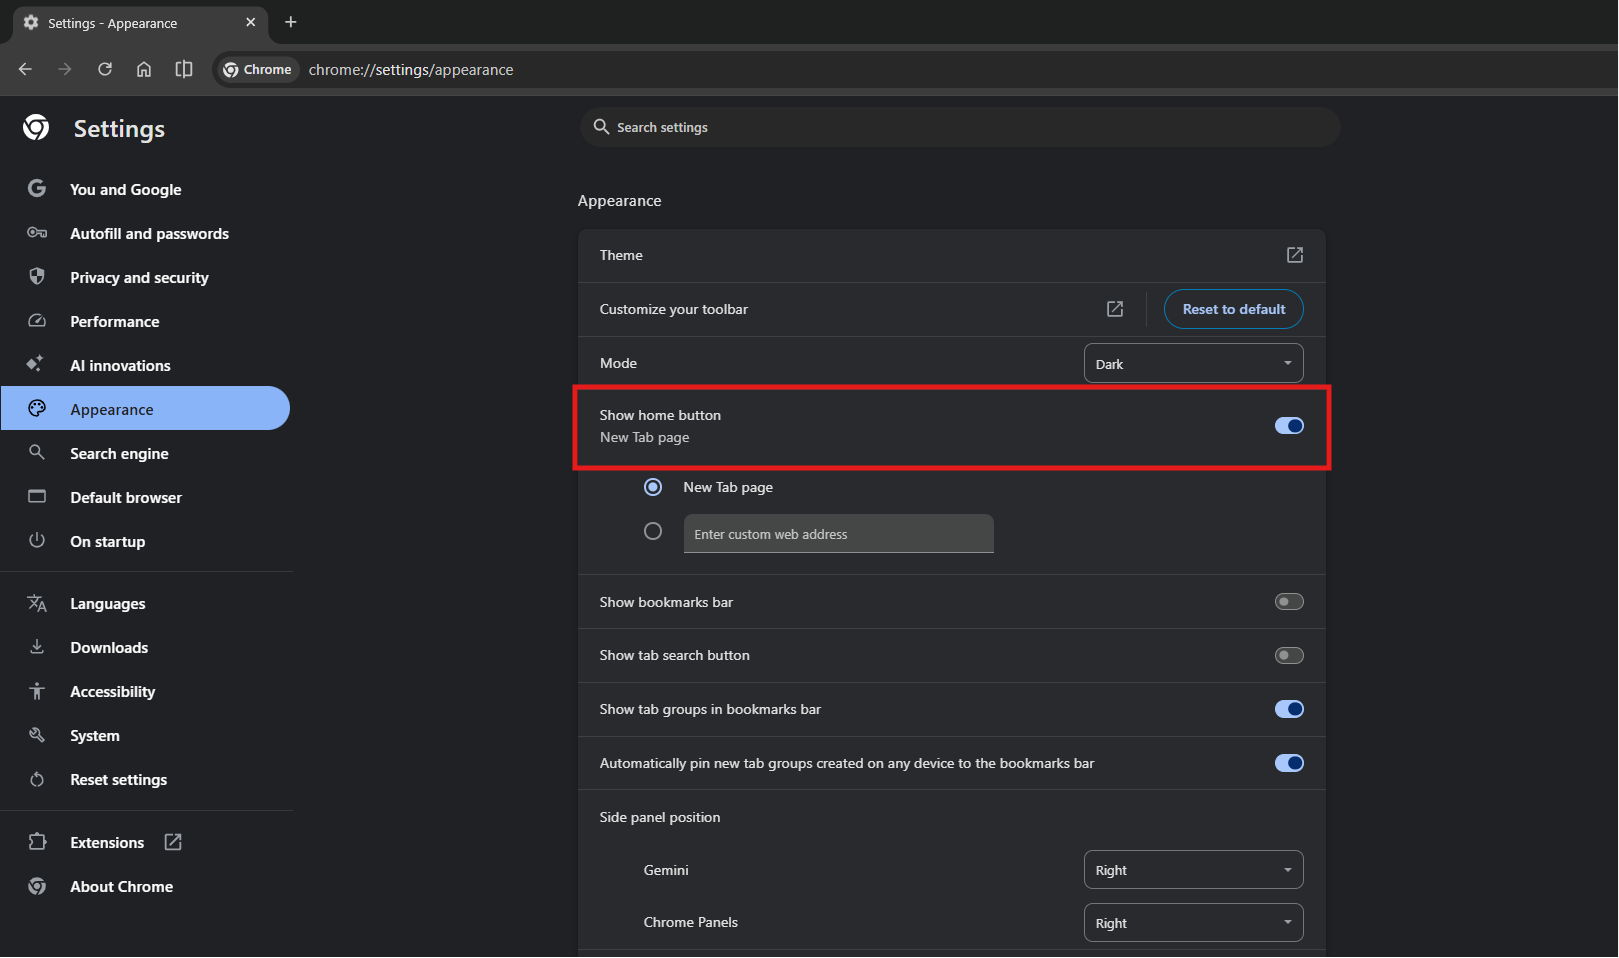Screen dimensions: 1619x958
Task: Click the address bar URL
Action: point(411,70)
